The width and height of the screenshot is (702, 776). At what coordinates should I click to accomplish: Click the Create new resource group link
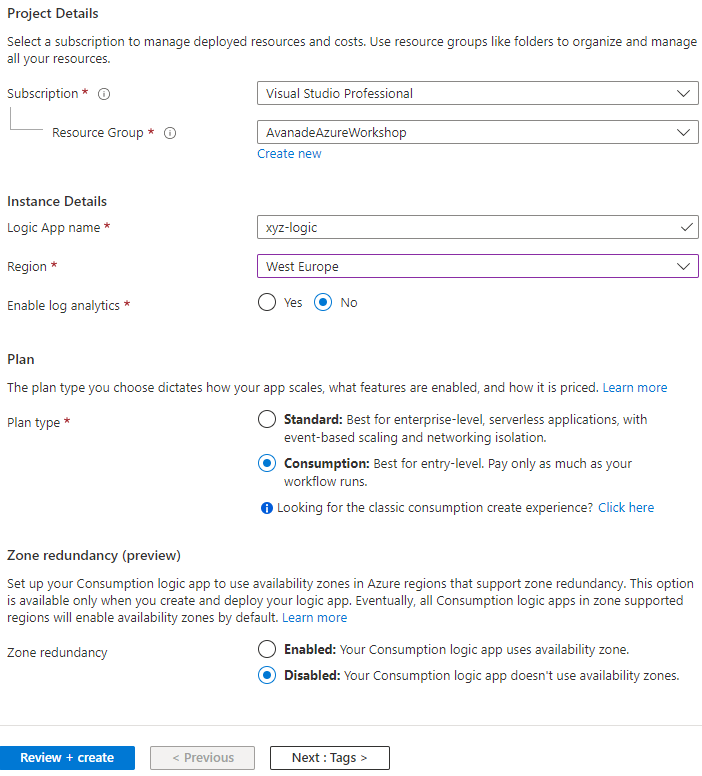[289, 154]
